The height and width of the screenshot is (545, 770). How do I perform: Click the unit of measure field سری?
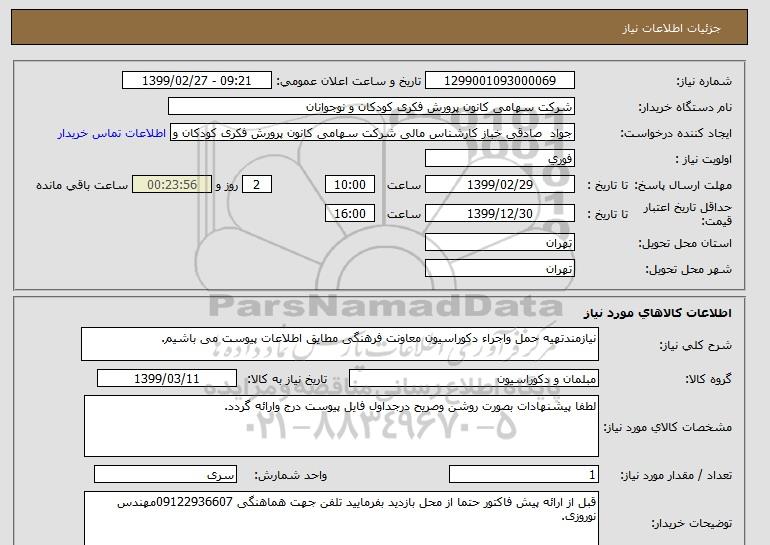coord(165,475)
